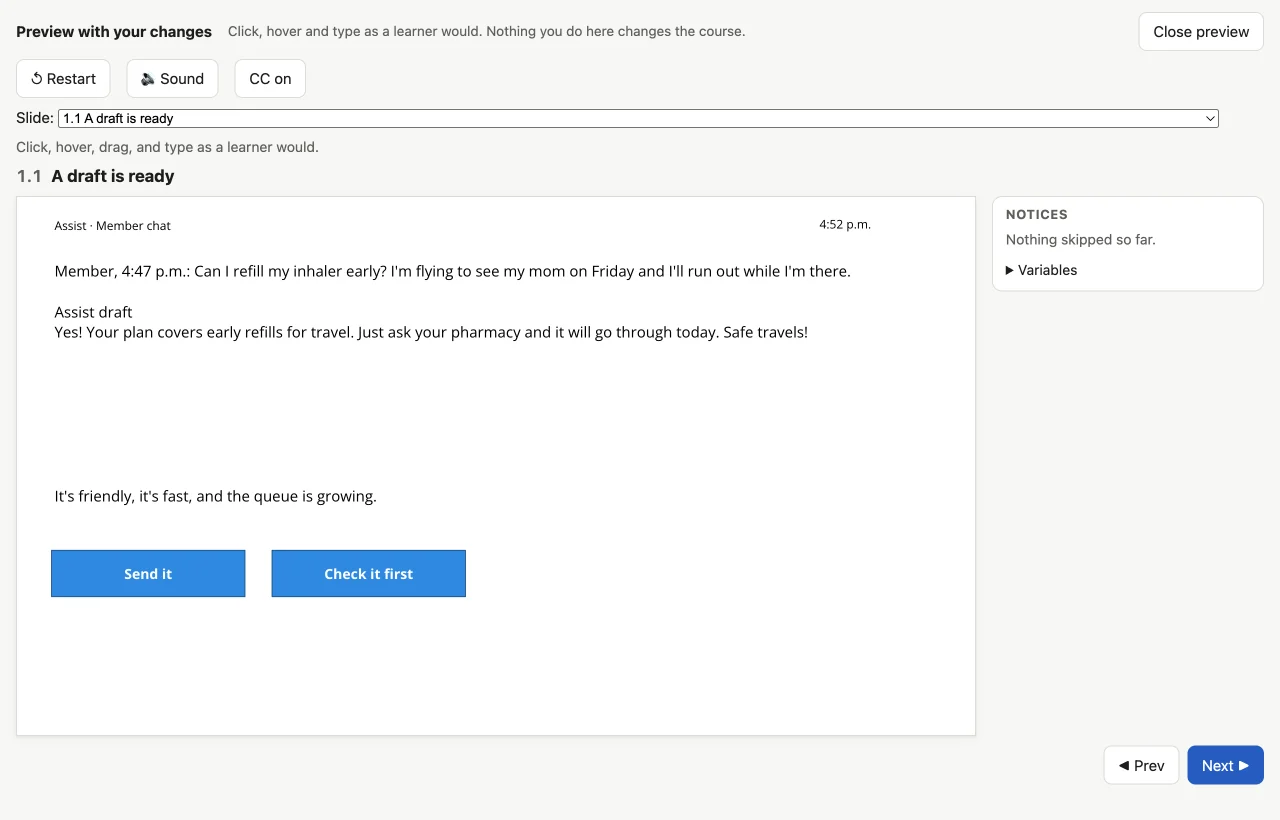Restart the course preview
The image size is (1280, 820).
coord(63,79)
